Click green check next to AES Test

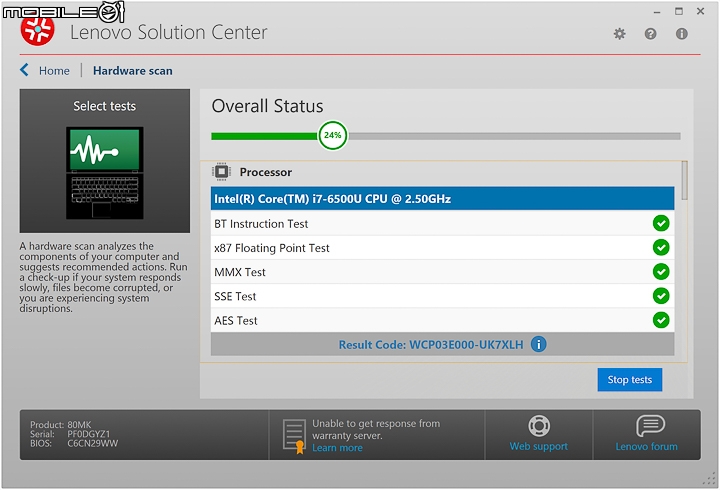coord(661,320)
